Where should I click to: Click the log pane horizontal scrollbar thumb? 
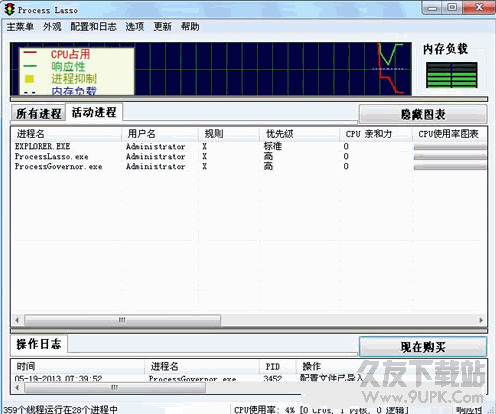115,387
